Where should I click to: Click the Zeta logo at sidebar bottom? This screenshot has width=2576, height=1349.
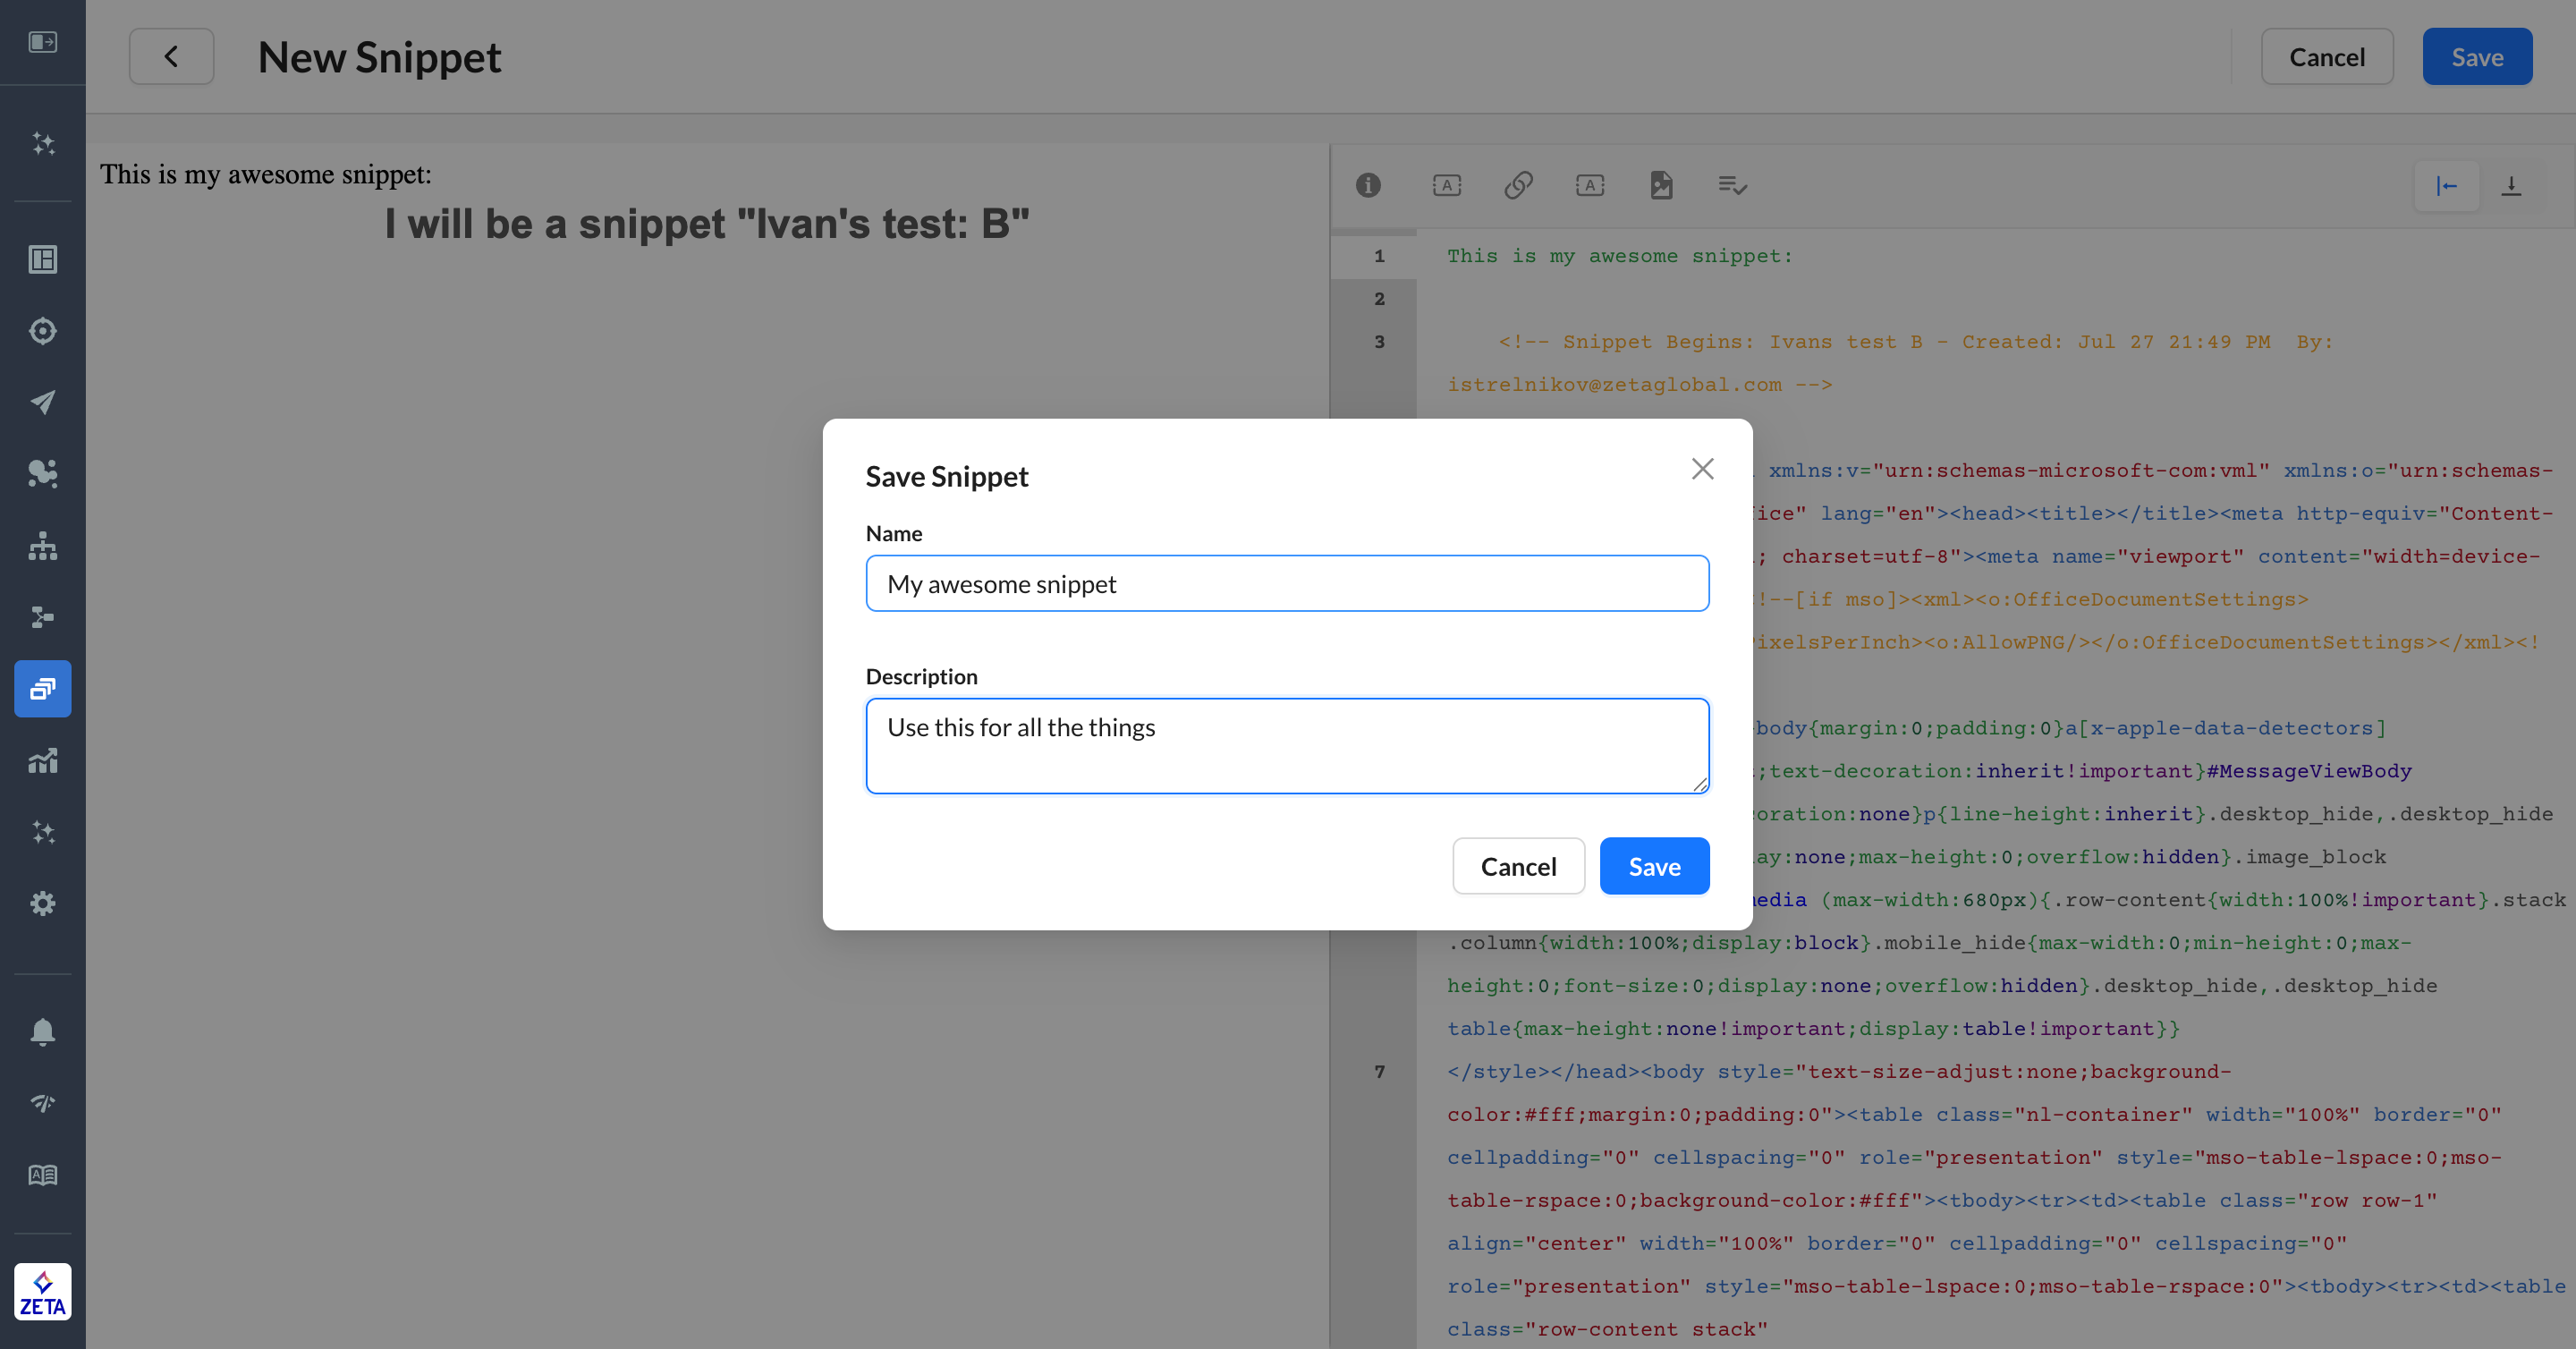[x=42, y=1291]
